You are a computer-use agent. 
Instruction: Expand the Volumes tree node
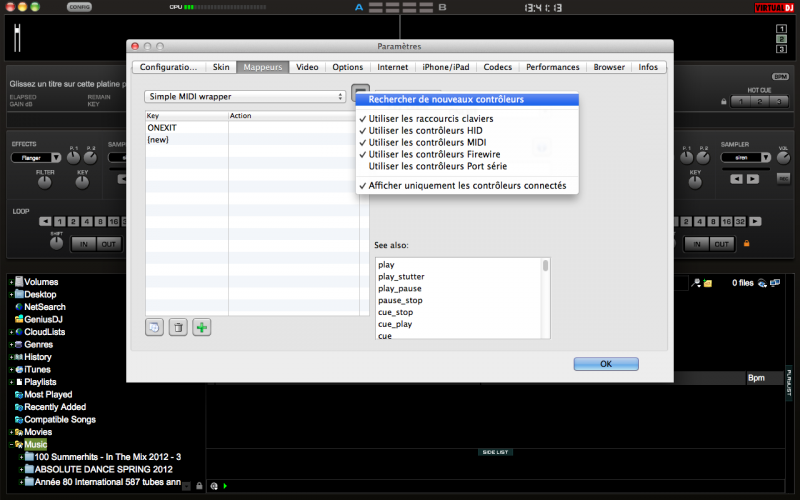tap(10, 283)
